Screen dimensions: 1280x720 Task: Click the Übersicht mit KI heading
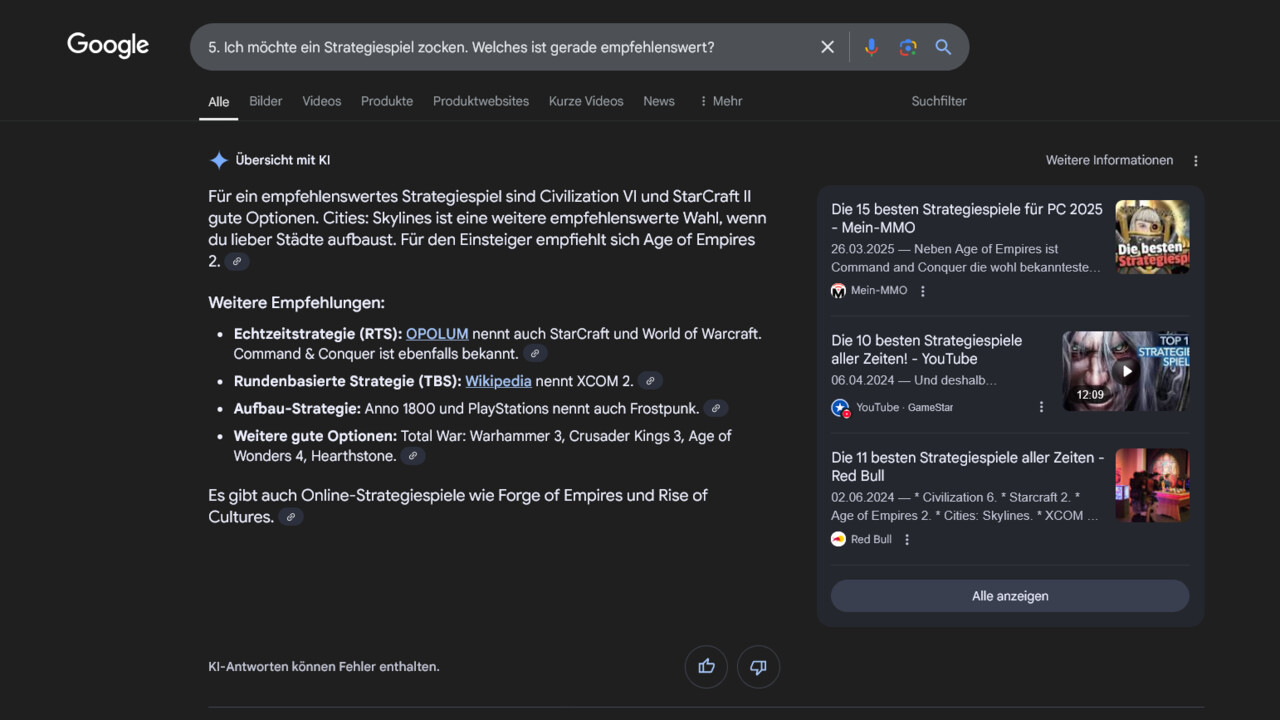tap(283, 160)
